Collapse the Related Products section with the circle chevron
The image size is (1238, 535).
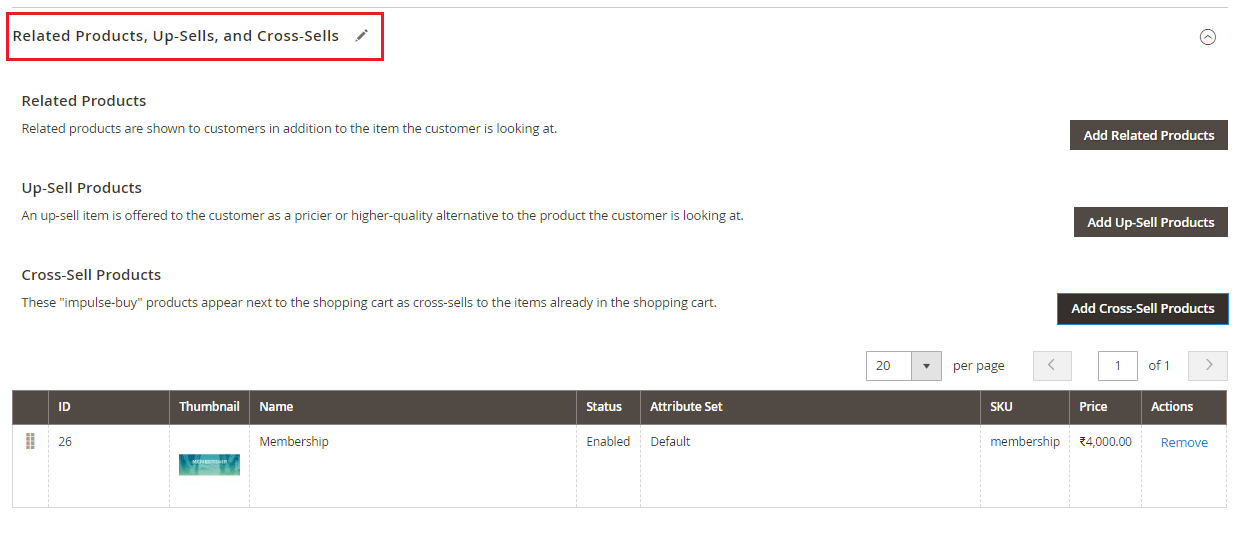click(1208, 37)
